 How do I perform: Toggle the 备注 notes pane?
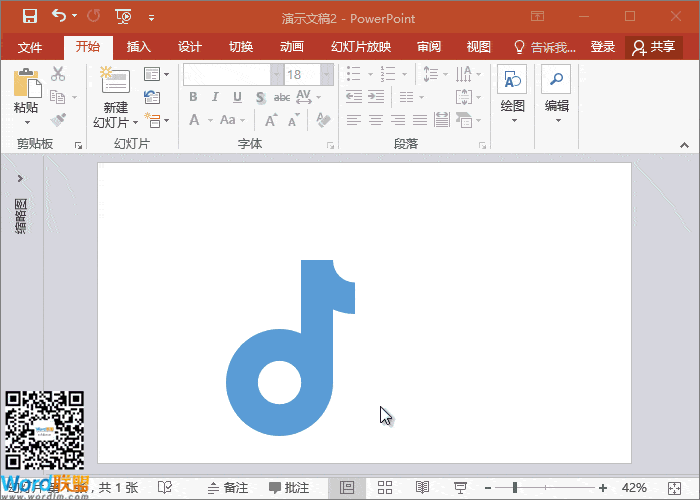228,488
